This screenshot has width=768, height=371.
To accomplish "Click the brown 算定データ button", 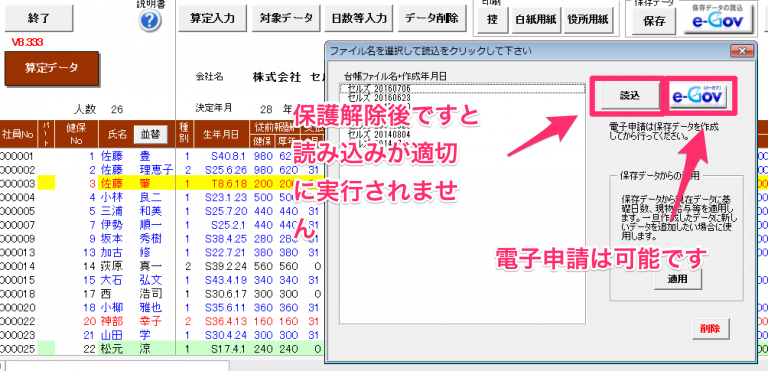I will [51, 68].
